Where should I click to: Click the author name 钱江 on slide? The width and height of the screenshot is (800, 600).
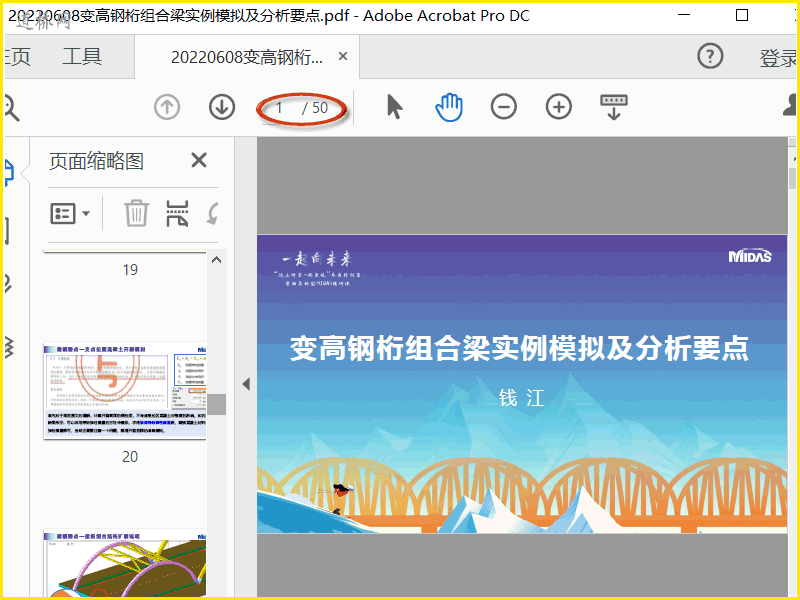[522, 398]
